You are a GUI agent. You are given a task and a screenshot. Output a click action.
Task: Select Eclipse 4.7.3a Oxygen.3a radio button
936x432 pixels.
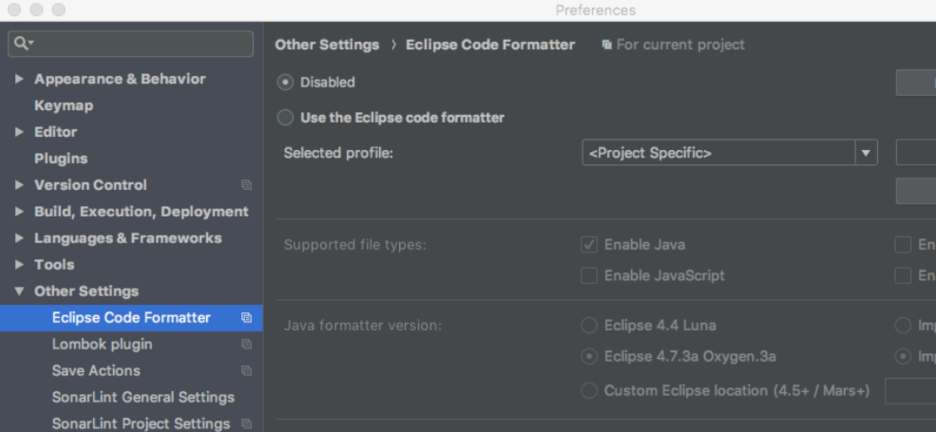point(589,357)
